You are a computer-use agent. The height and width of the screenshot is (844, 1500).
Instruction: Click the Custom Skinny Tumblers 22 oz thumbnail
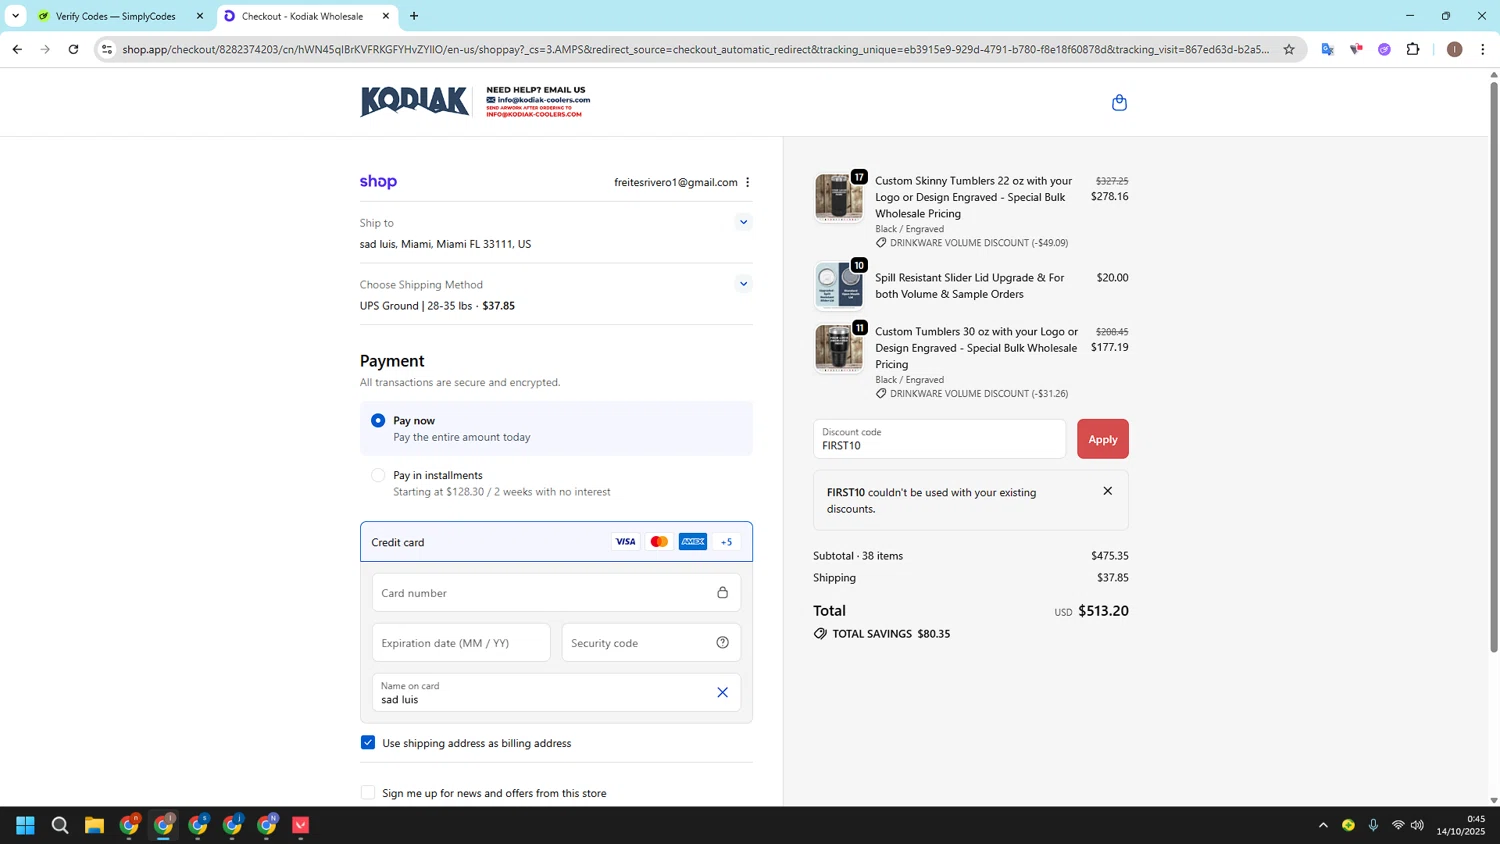[x=839, y=197]
